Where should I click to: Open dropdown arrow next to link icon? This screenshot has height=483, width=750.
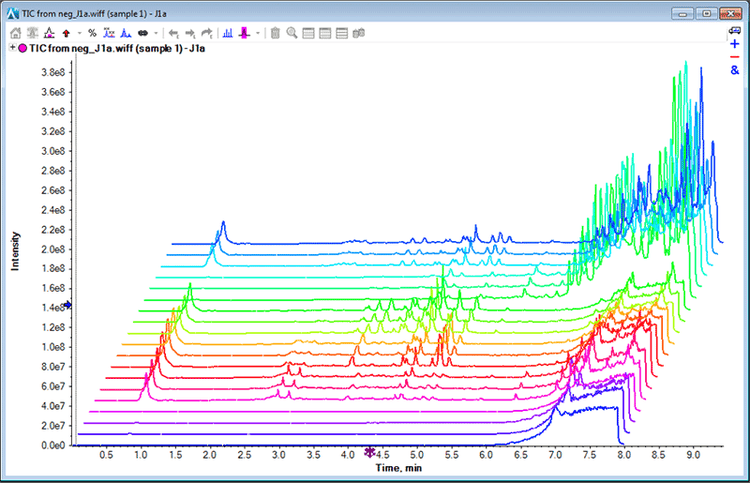[x=155, y=33]
